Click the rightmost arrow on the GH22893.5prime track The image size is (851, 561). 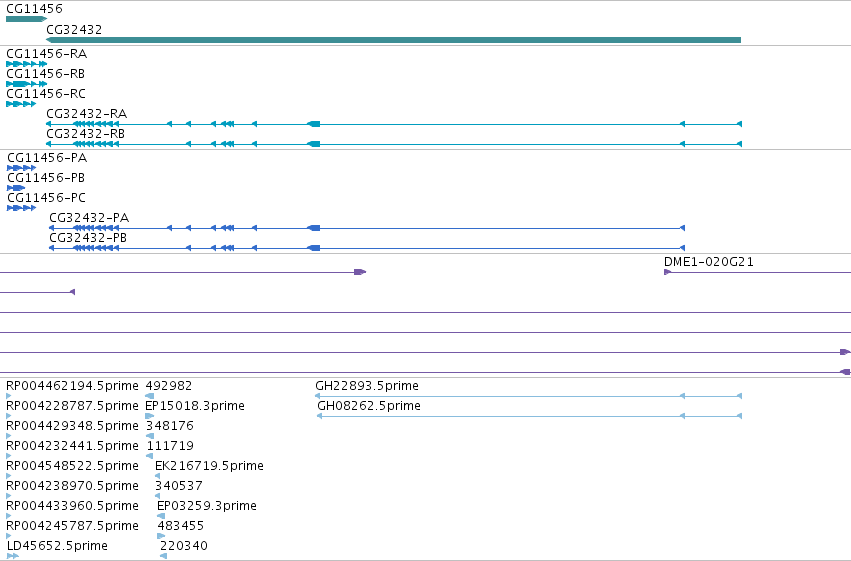pyautogui.click(x=739, y=396)
